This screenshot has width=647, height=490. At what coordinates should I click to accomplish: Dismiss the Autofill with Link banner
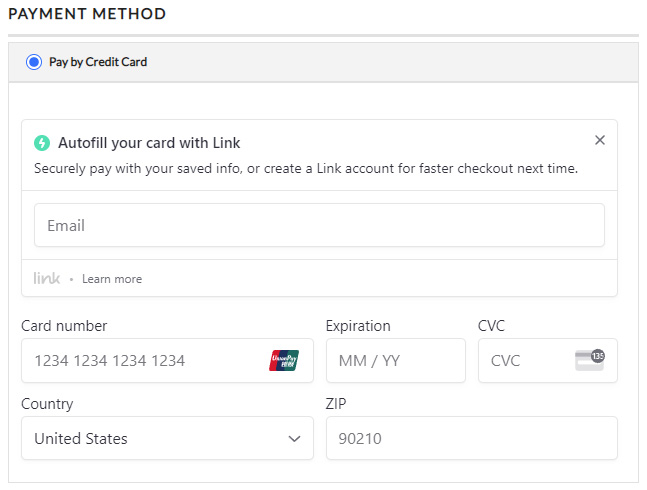[600, 140]
